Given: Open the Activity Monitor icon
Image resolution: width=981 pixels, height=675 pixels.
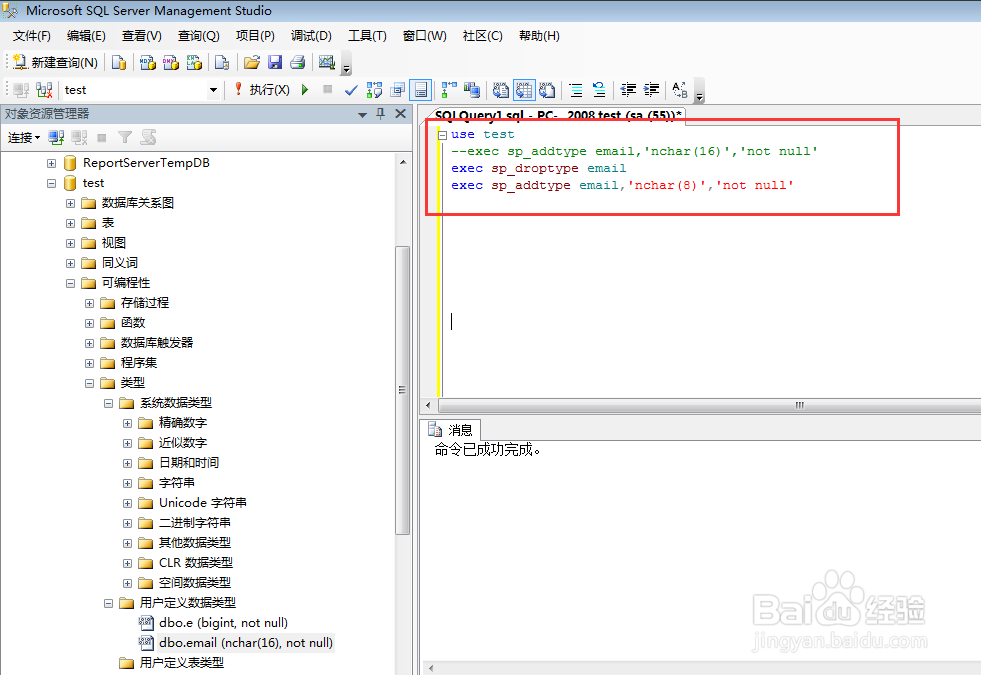Looking at the screenshot, I should 327,62.
